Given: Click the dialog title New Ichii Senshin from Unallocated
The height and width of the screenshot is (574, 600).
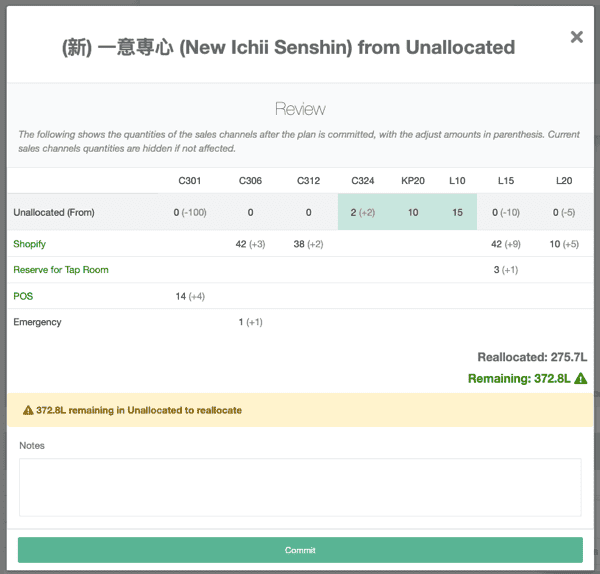Looking at the screenshot, I should 289,47.
